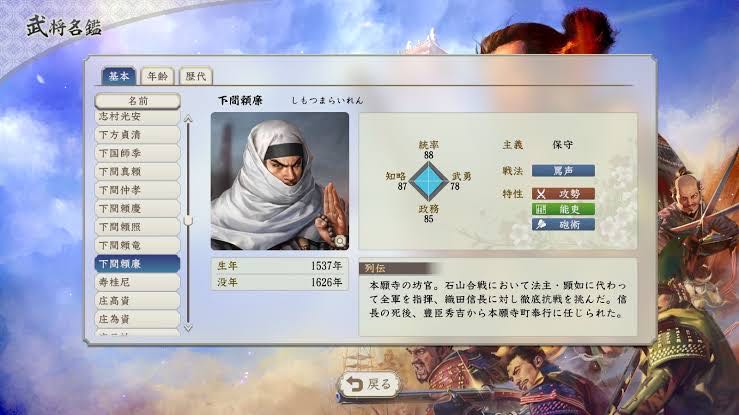Click the blue diamond stats chart
Screen dimensions: 739x415
[x=428, y=181]
